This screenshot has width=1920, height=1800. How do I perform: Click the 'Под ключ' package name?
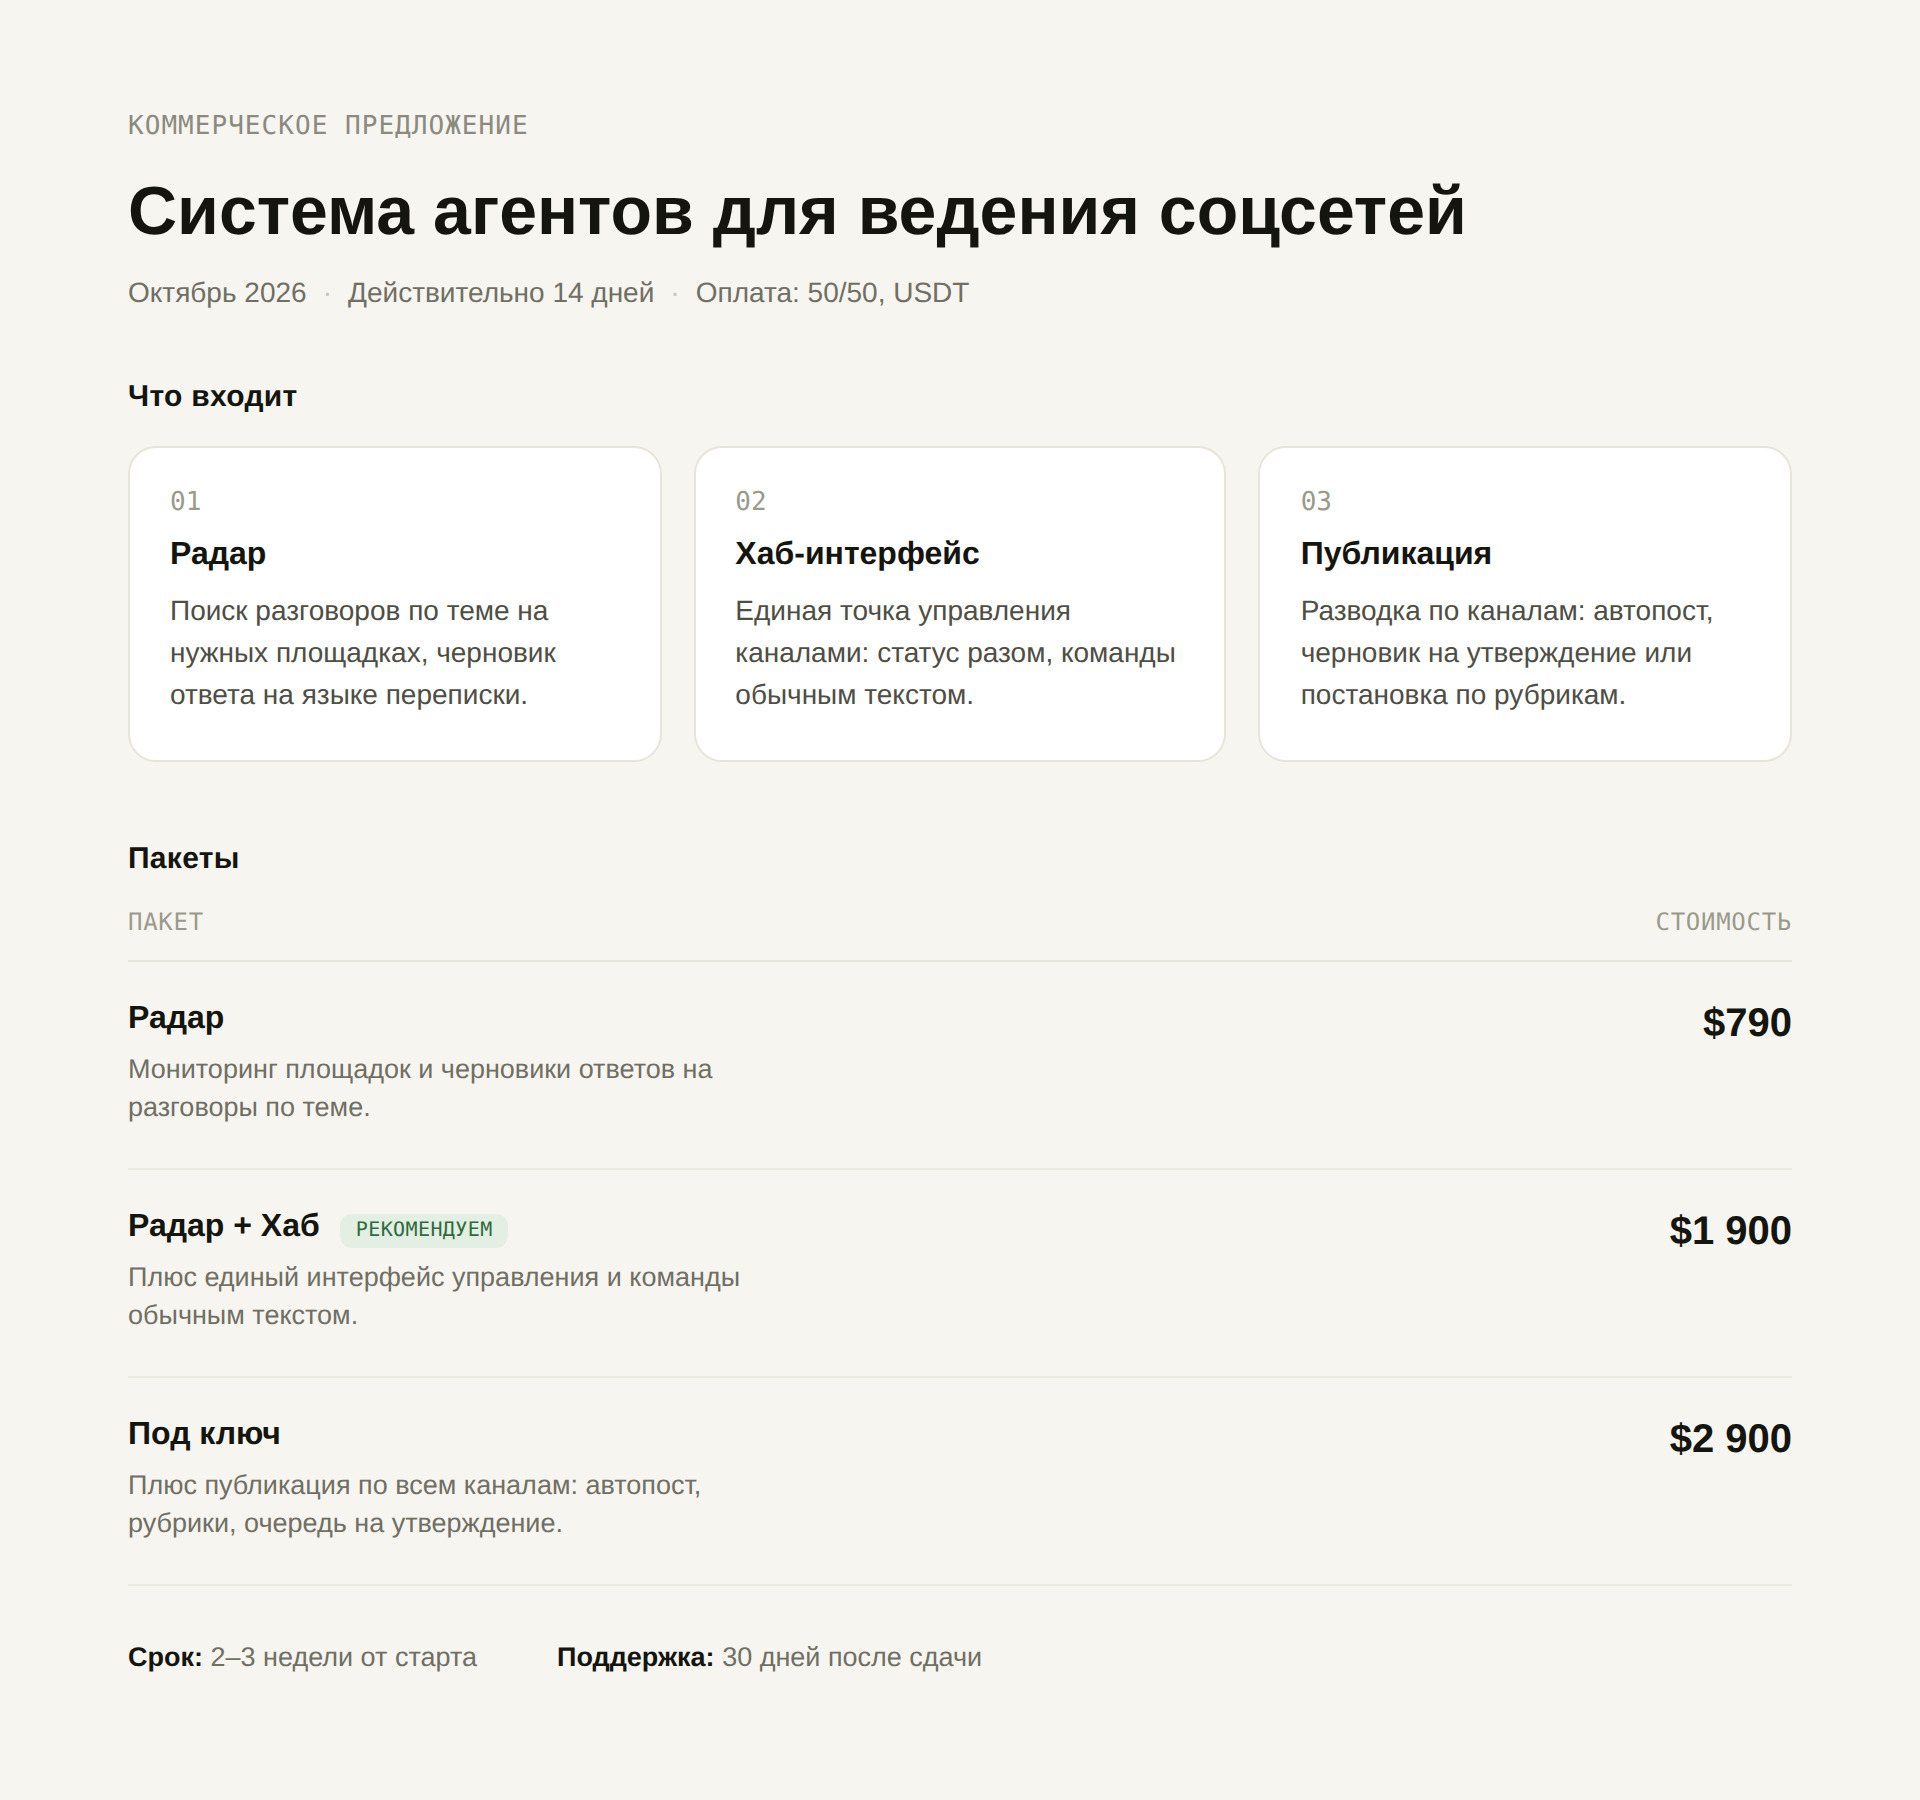click(204, 1433)
